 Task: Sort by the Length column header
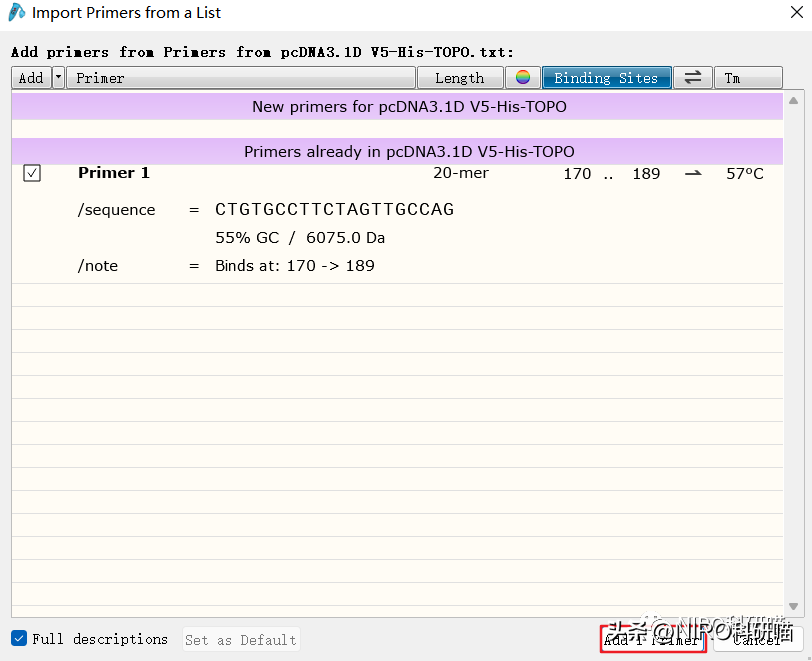tap(459, 78)
